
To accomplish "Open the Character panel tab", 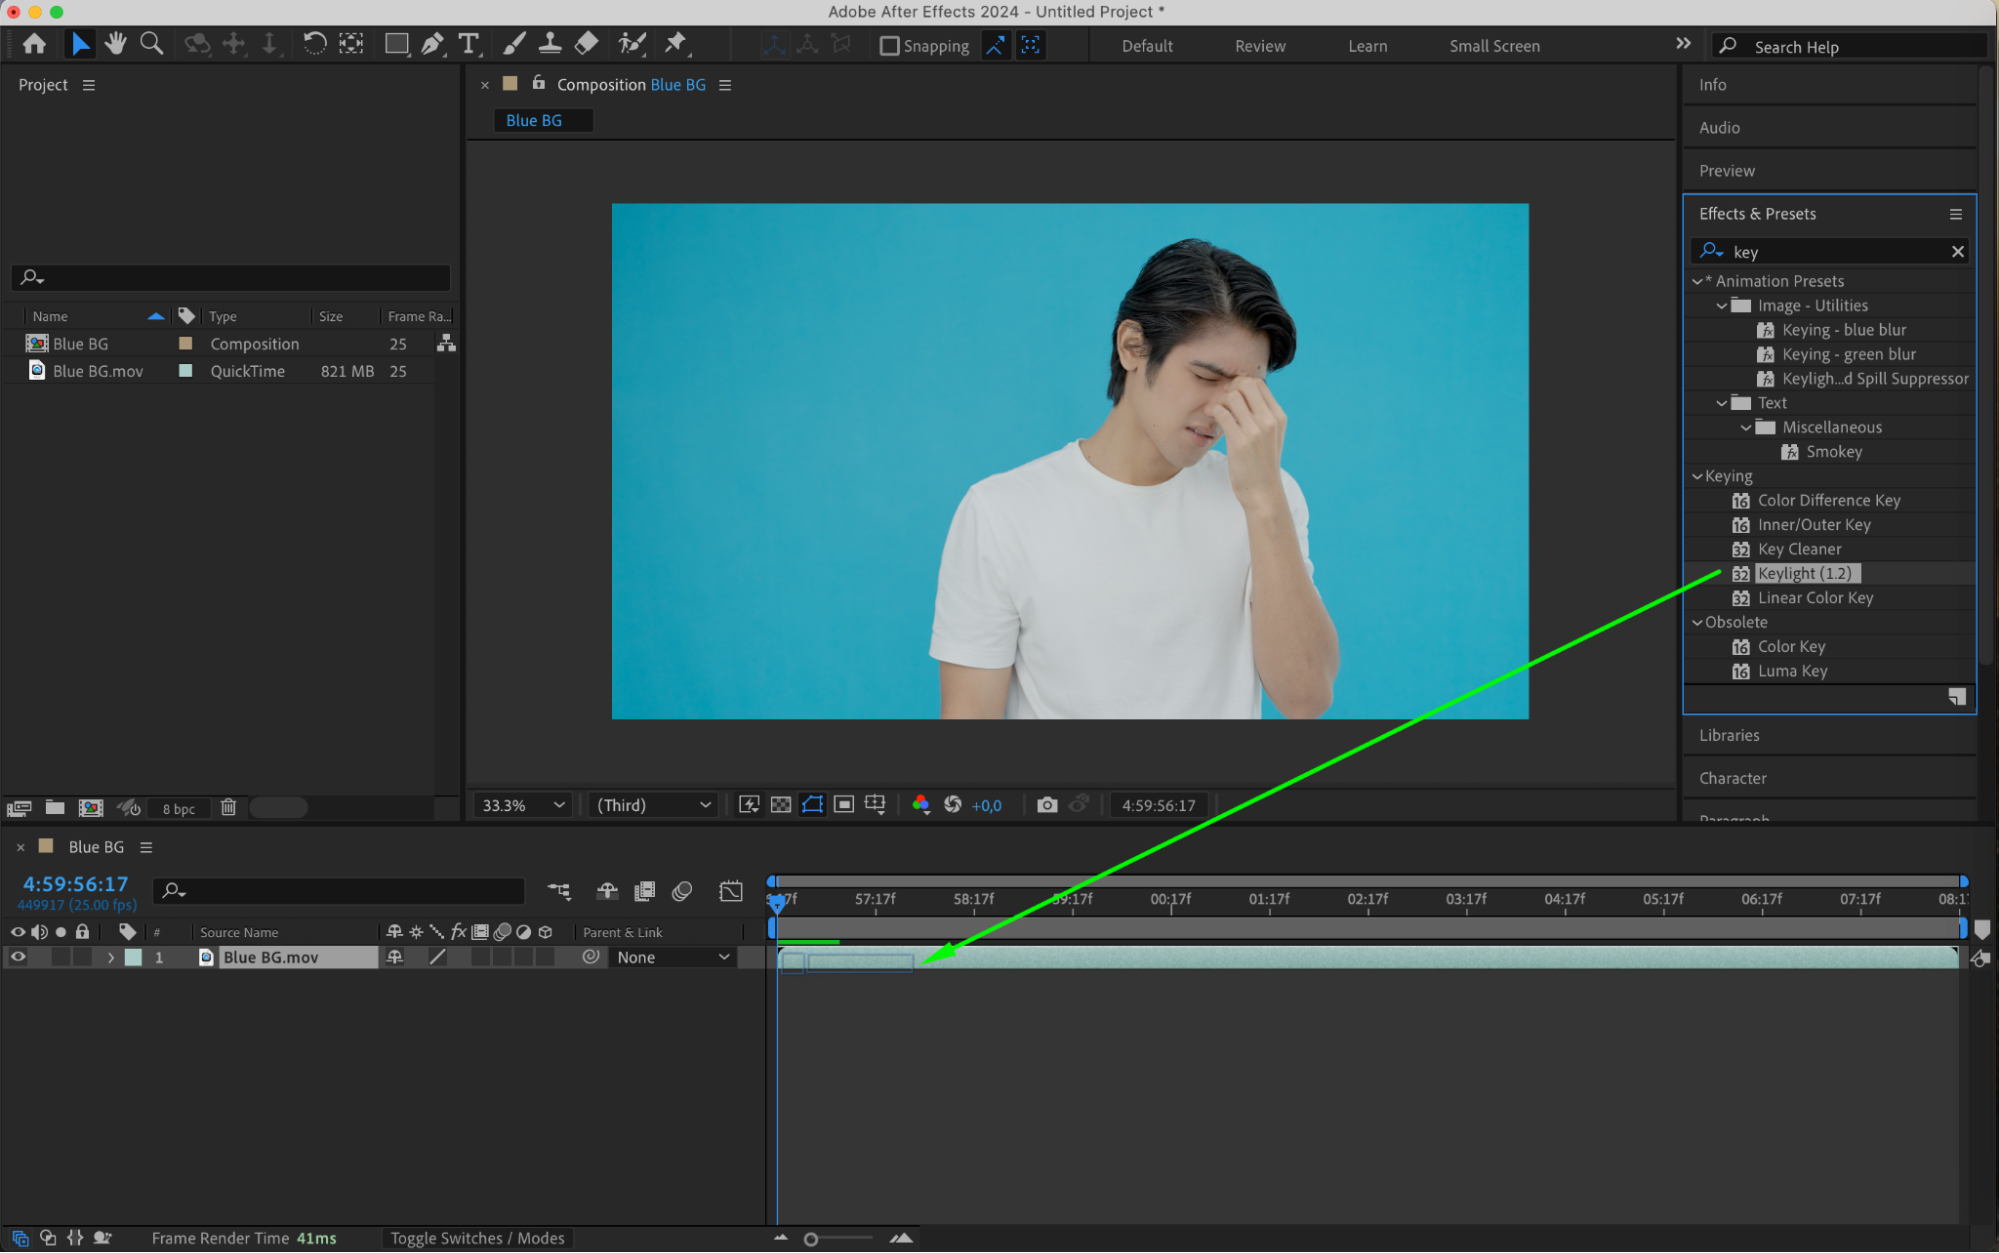I will [x=1732, y=778].
